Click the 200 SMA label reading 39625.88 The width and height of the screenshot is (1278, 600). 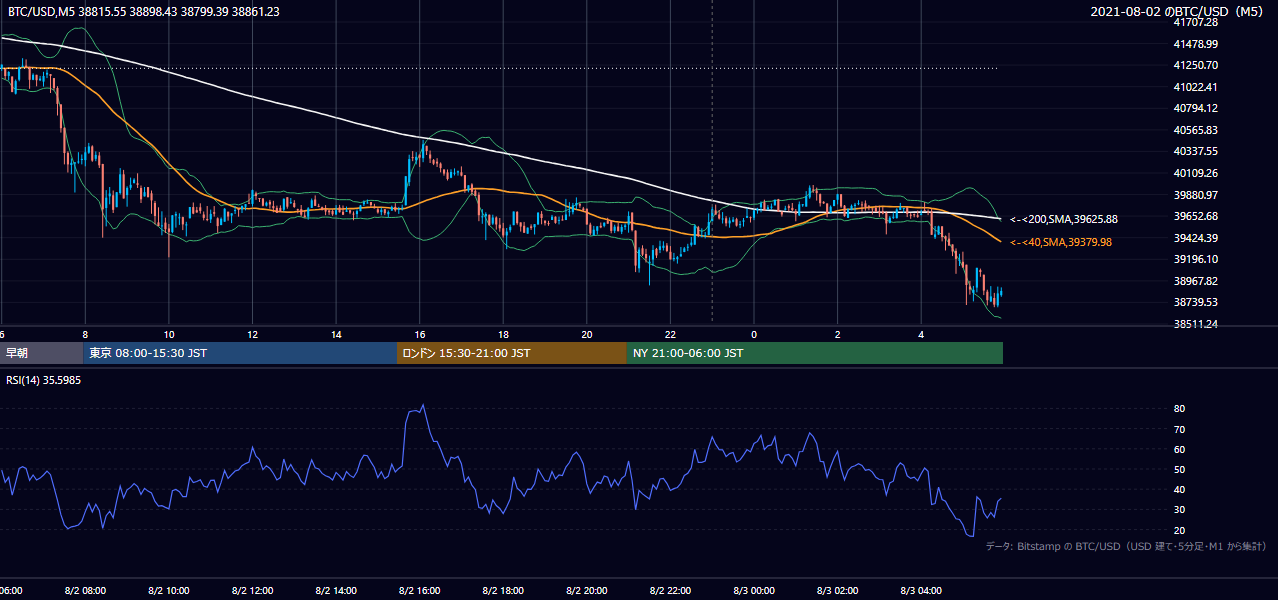click(x=1064, y=219)
